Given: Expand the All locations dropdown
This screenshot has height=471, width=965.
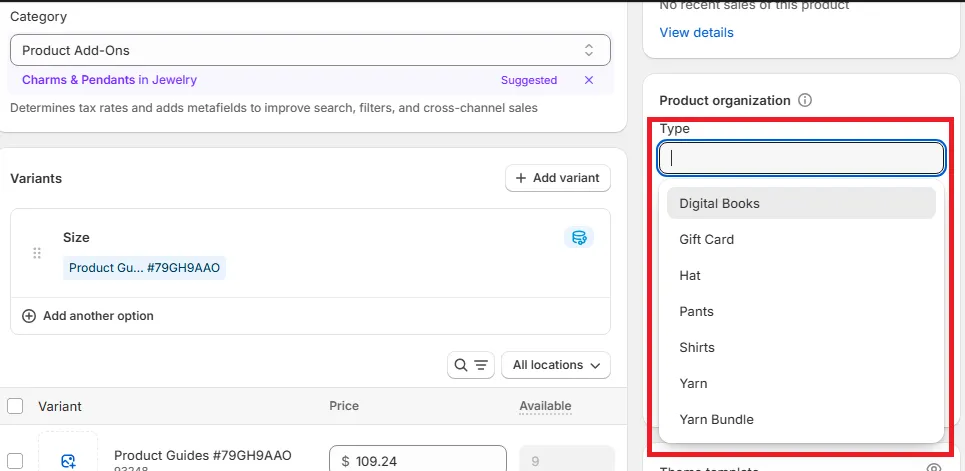Looking at the screenshot, I should (556, 365).
